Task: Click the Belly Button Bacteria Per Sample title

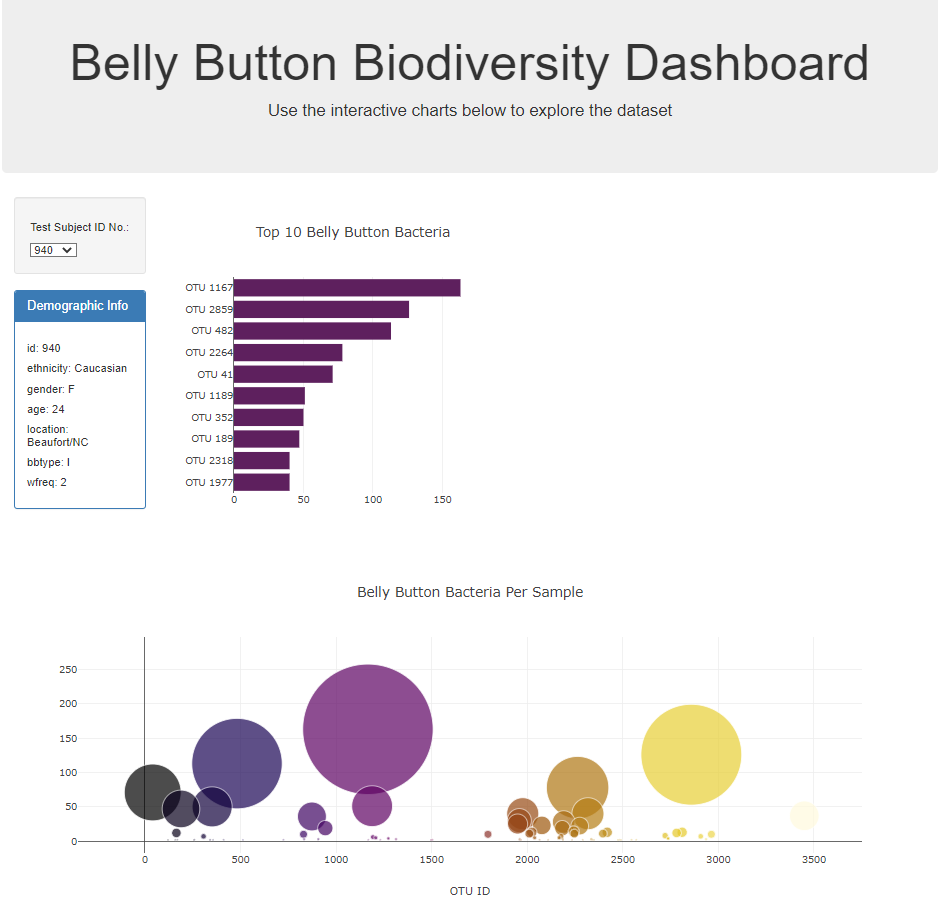Action: [469, 592]
